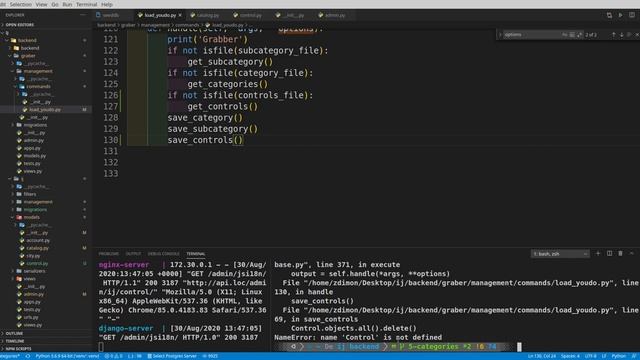Open the compare changes icon in editor toolbar

609,15
